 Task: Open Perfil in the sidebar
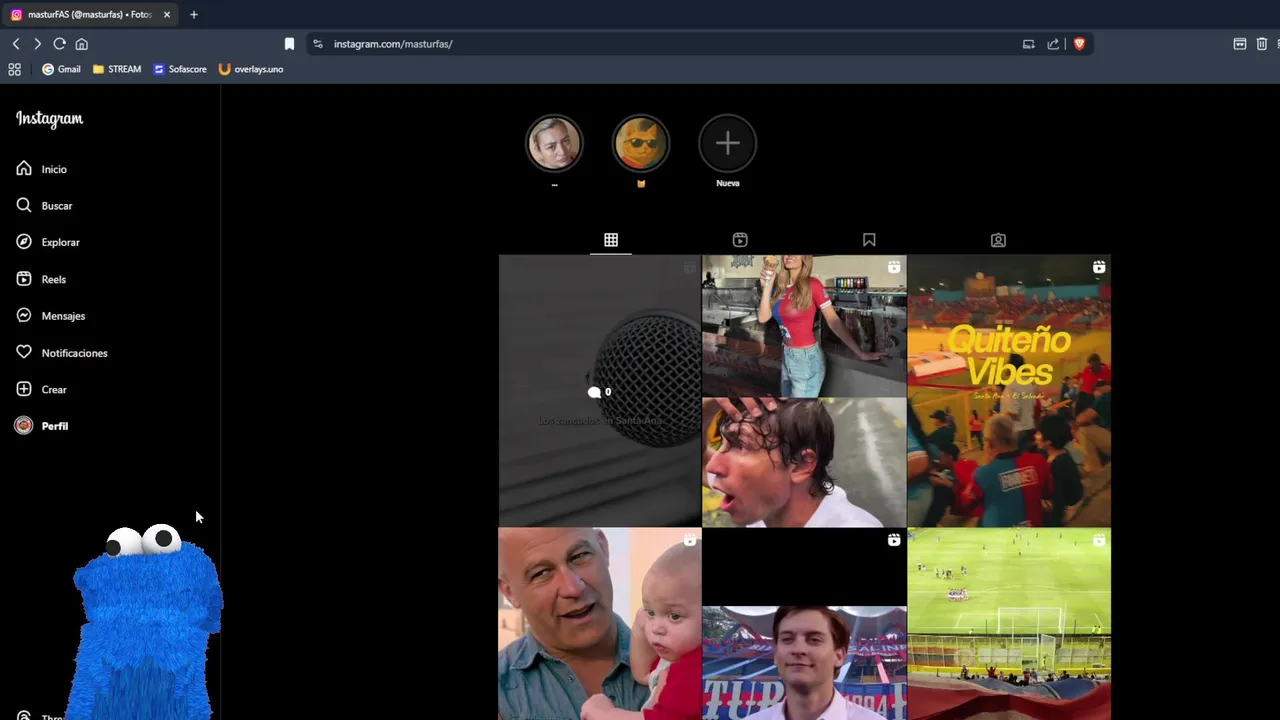tap(42, 426)
